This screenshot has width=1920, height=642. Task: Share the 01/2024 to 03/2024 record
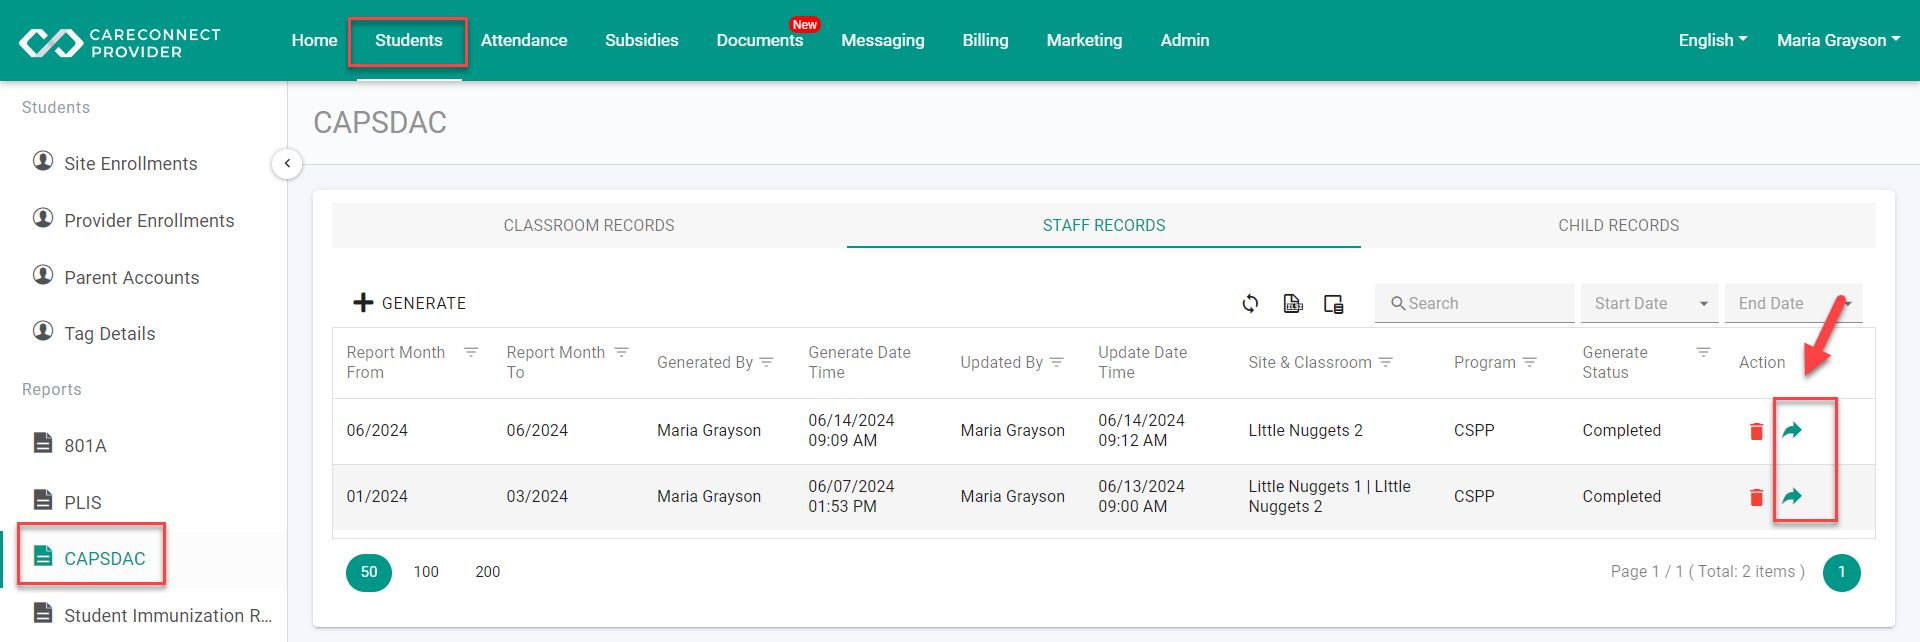click(x=1792, y=496)
